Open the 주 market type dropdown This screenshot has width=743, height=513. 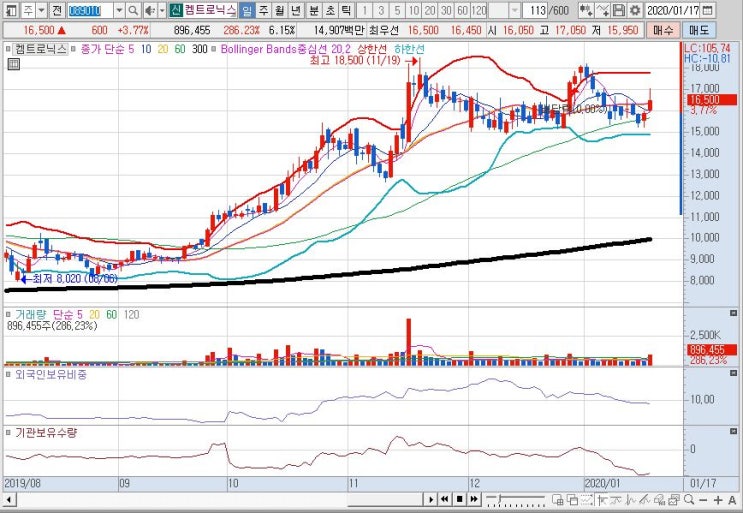tap(41, 10)
